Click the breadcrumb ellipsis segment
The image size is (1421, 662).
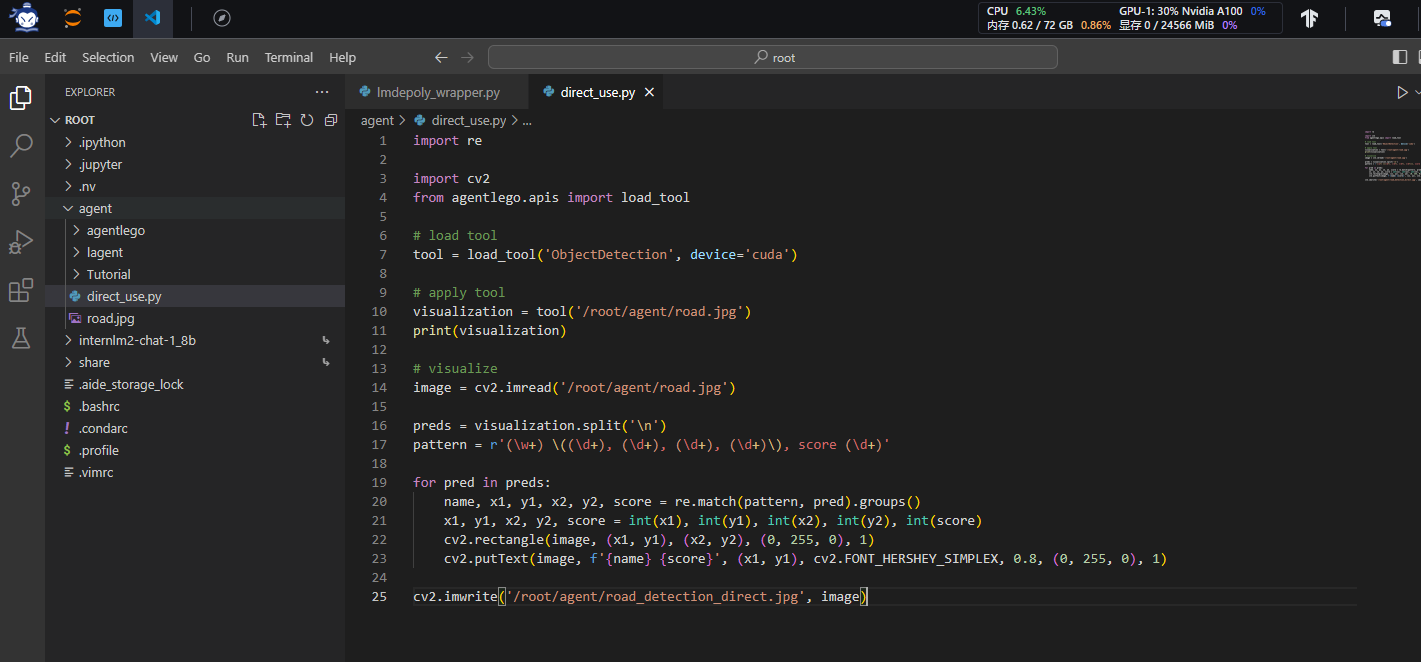click(x=528, y=120)
